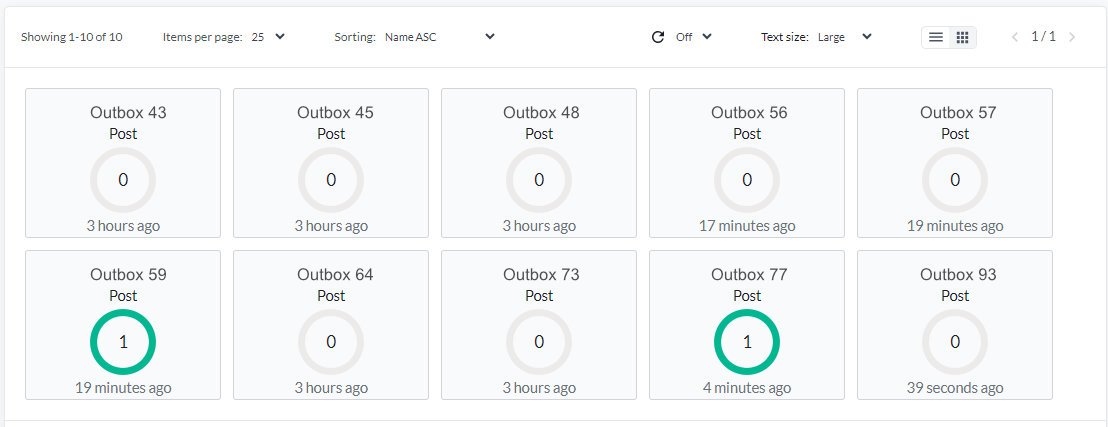
Task: Open the Outbox 43 card
Action: coord(123,163)
